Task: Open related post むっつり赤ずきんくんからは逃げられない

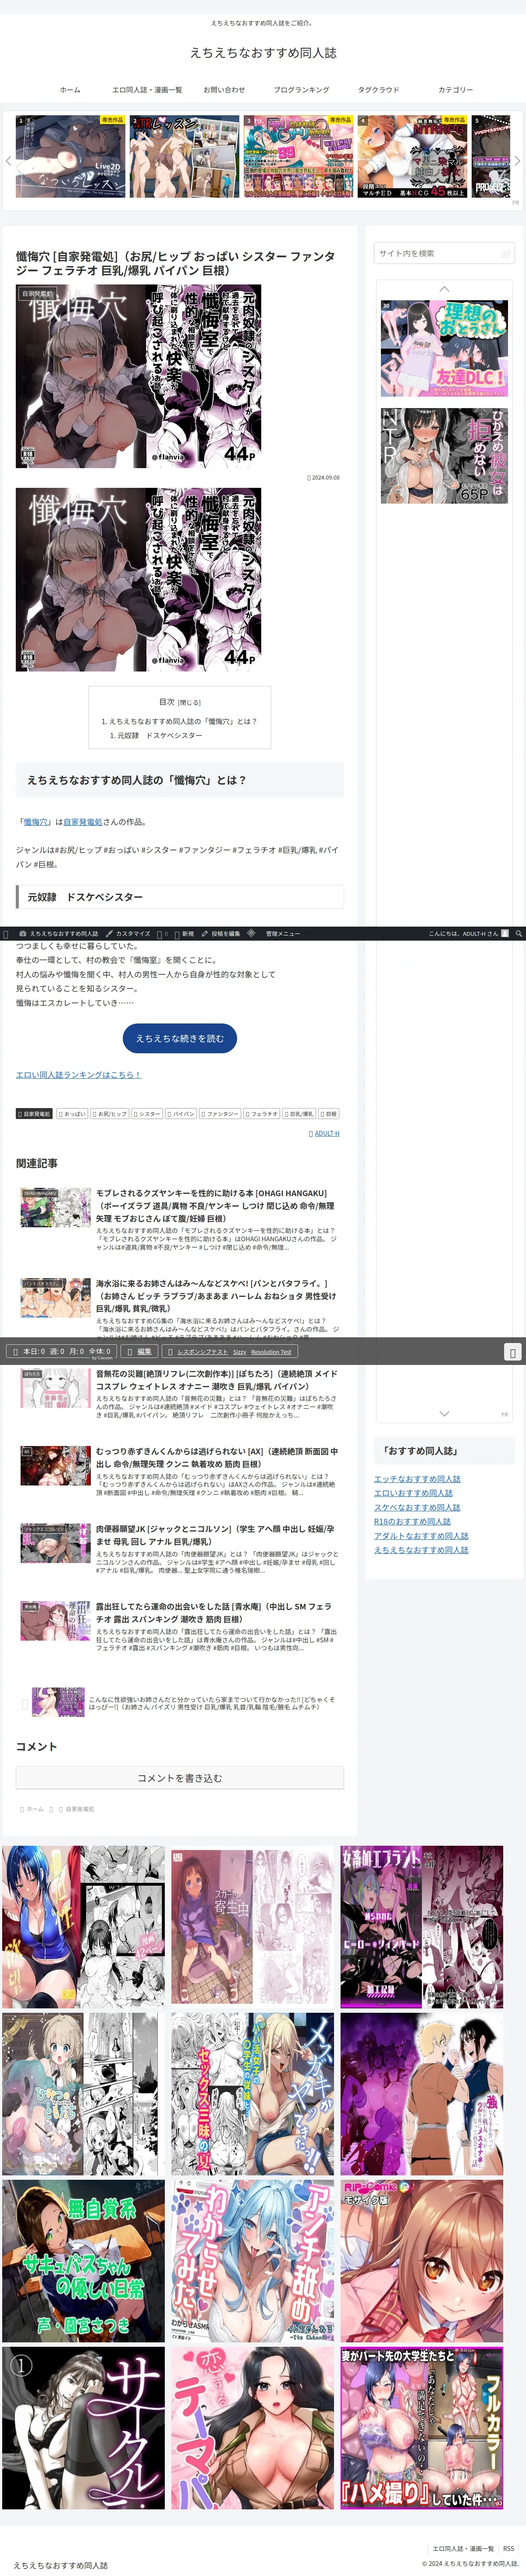Action: 180,1472
